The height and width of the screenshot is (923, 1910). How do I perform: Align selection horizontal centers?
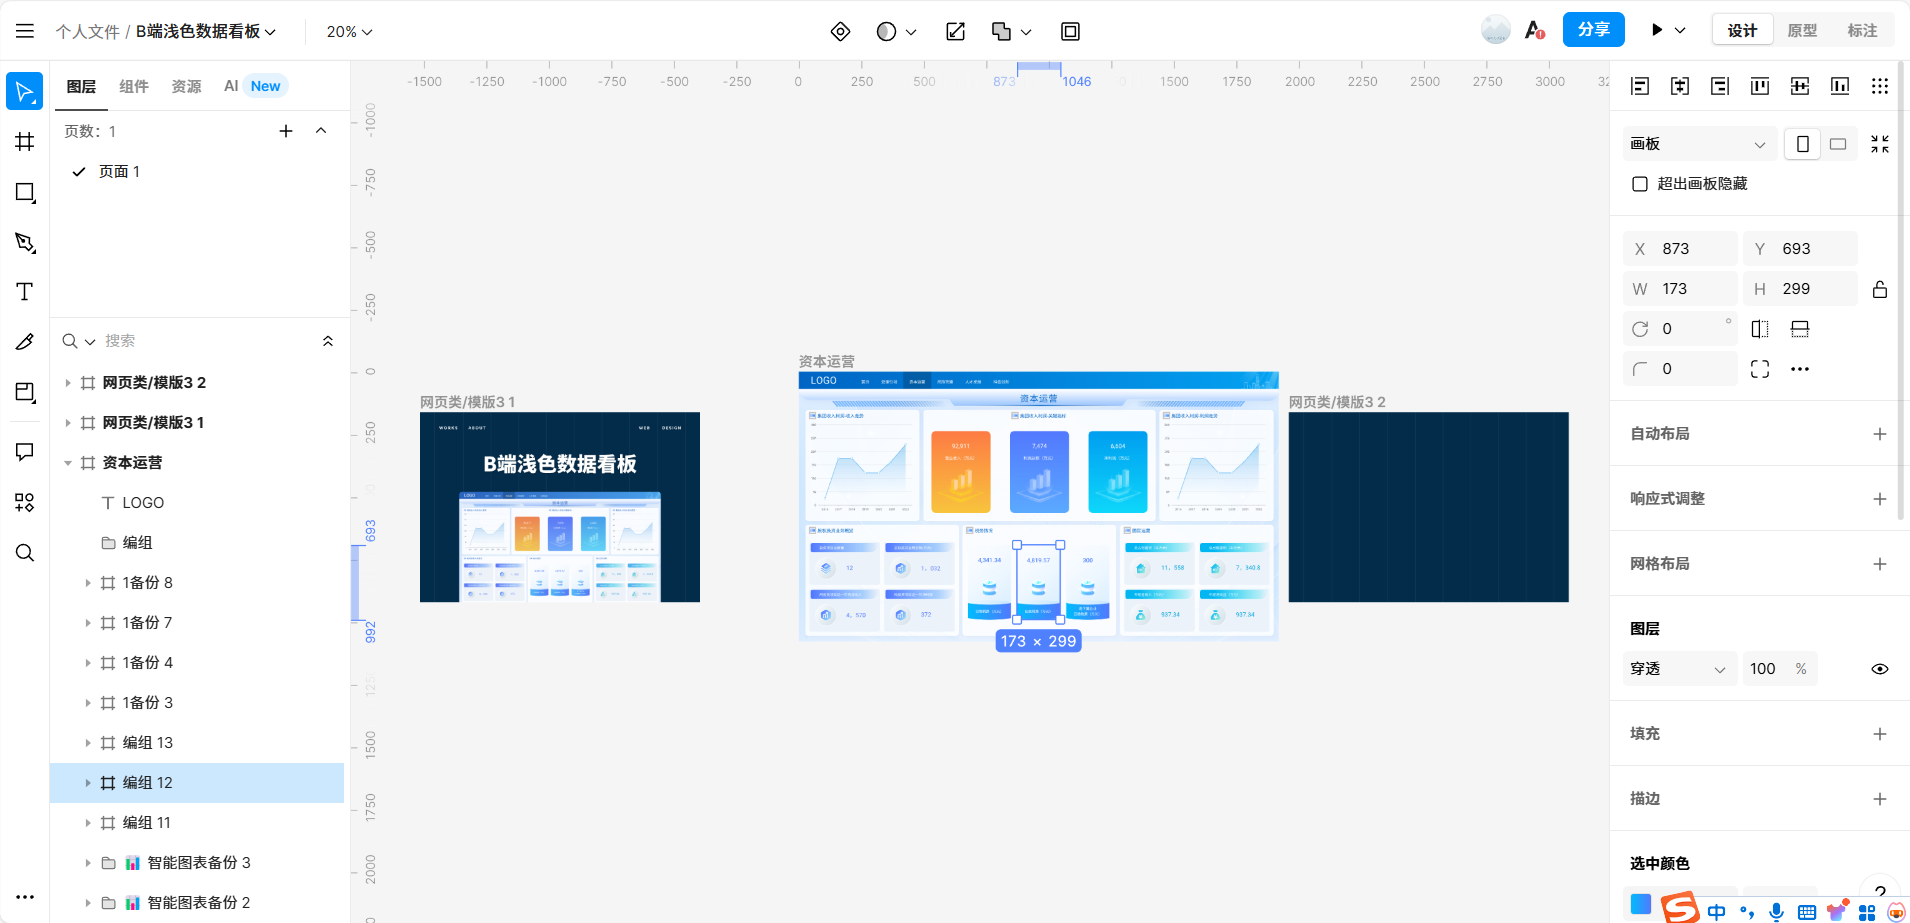[1680, 86]
